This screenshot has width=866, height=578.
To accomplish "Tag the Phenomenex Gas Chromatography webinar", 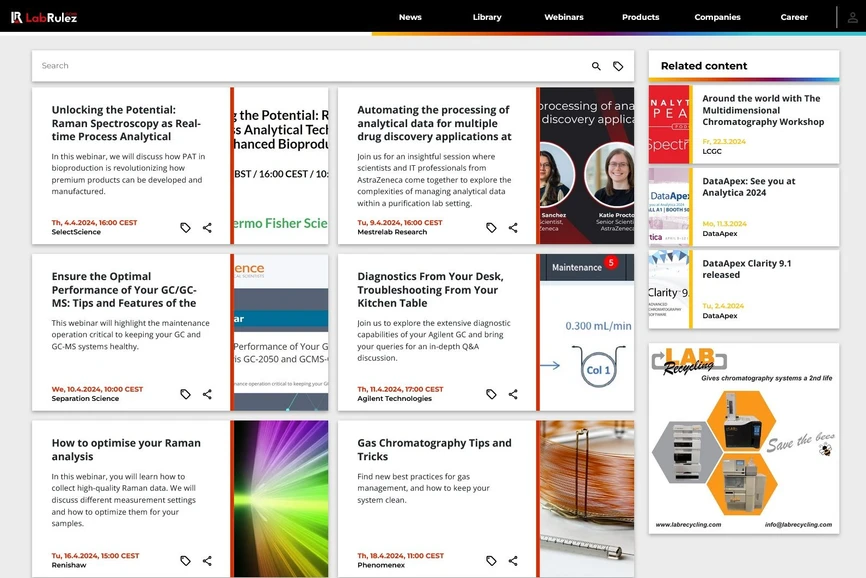I will [491, 561].
